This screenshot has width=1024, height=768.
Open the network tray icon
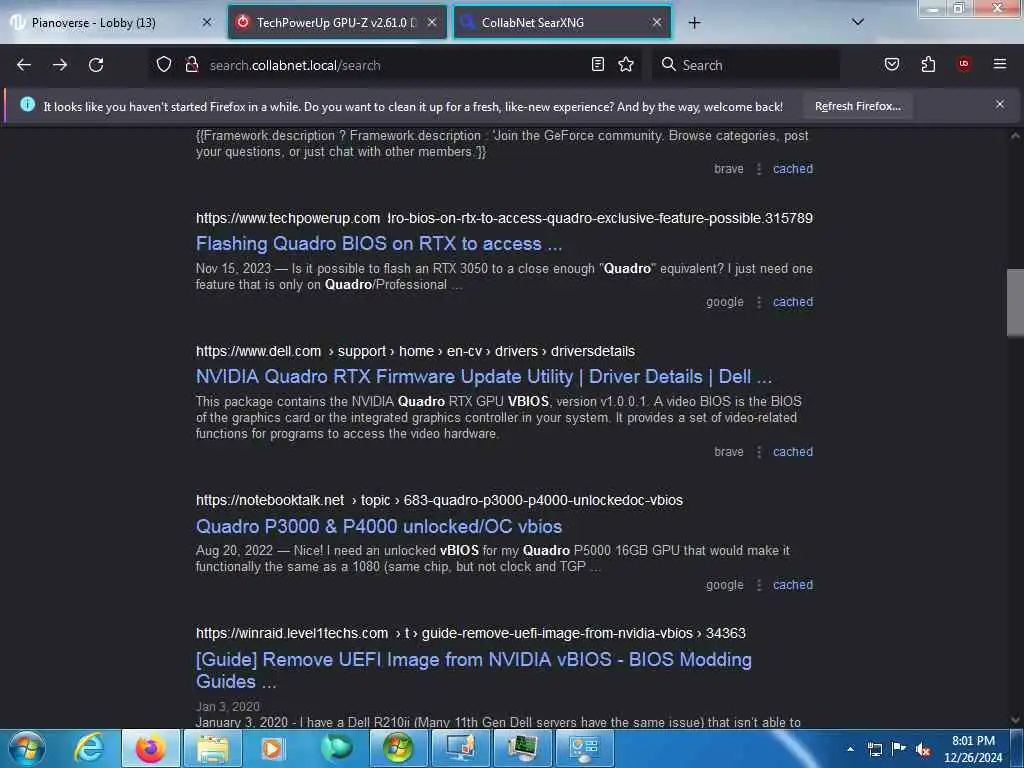[875, 749]
